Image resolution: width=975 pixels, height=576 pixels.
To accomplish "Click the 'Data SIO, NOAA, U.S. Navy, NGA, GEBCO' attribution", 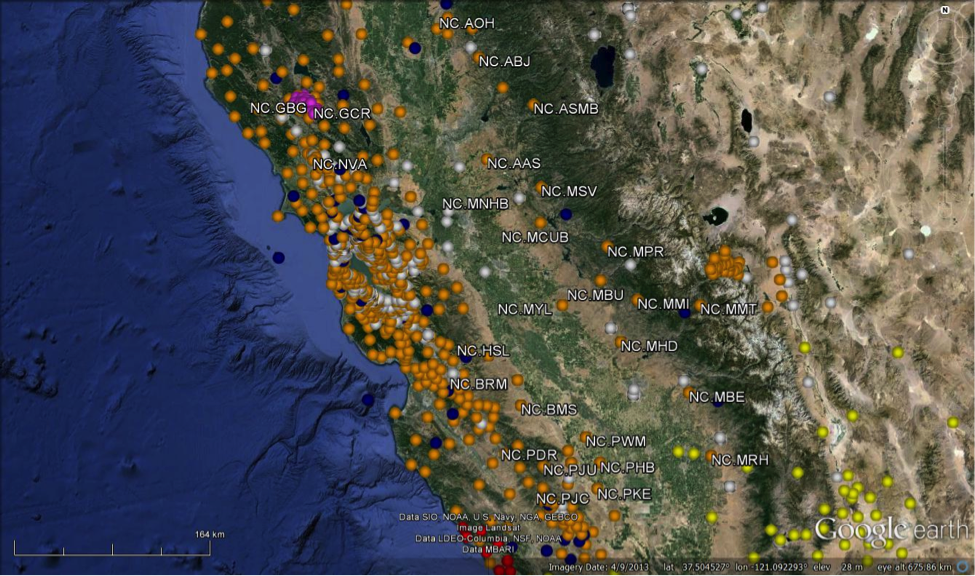I will point(488,517).
